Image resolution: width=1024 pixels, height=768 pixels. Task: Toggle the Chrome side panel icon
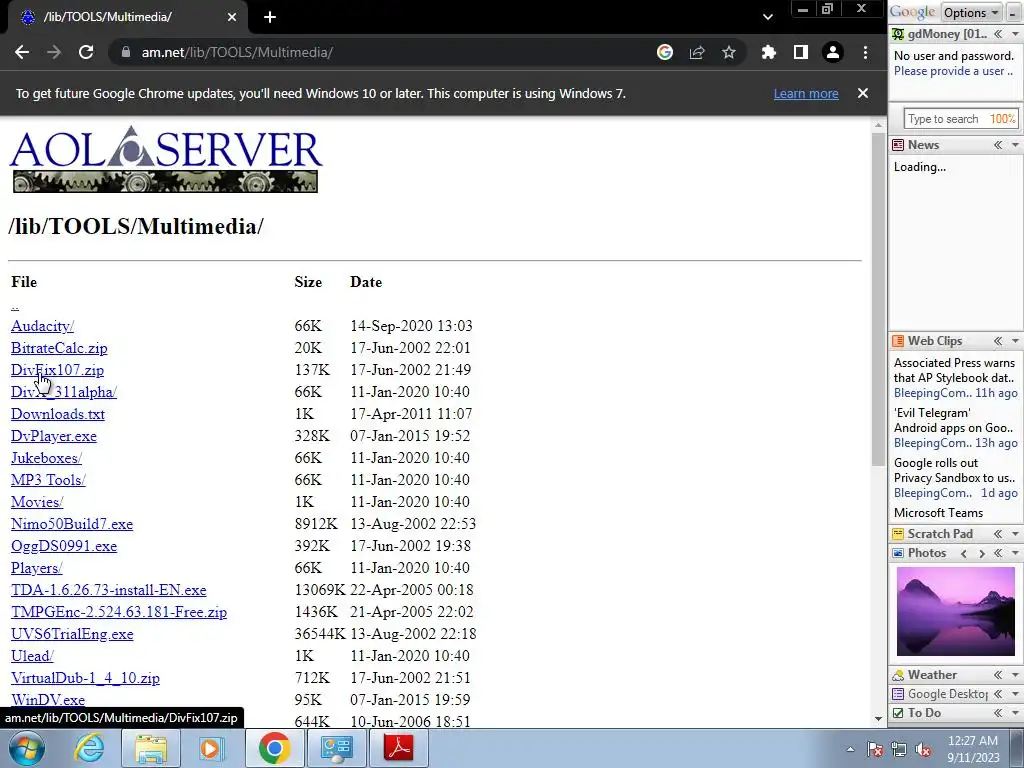pyautogui.click(x=801, y=52)
